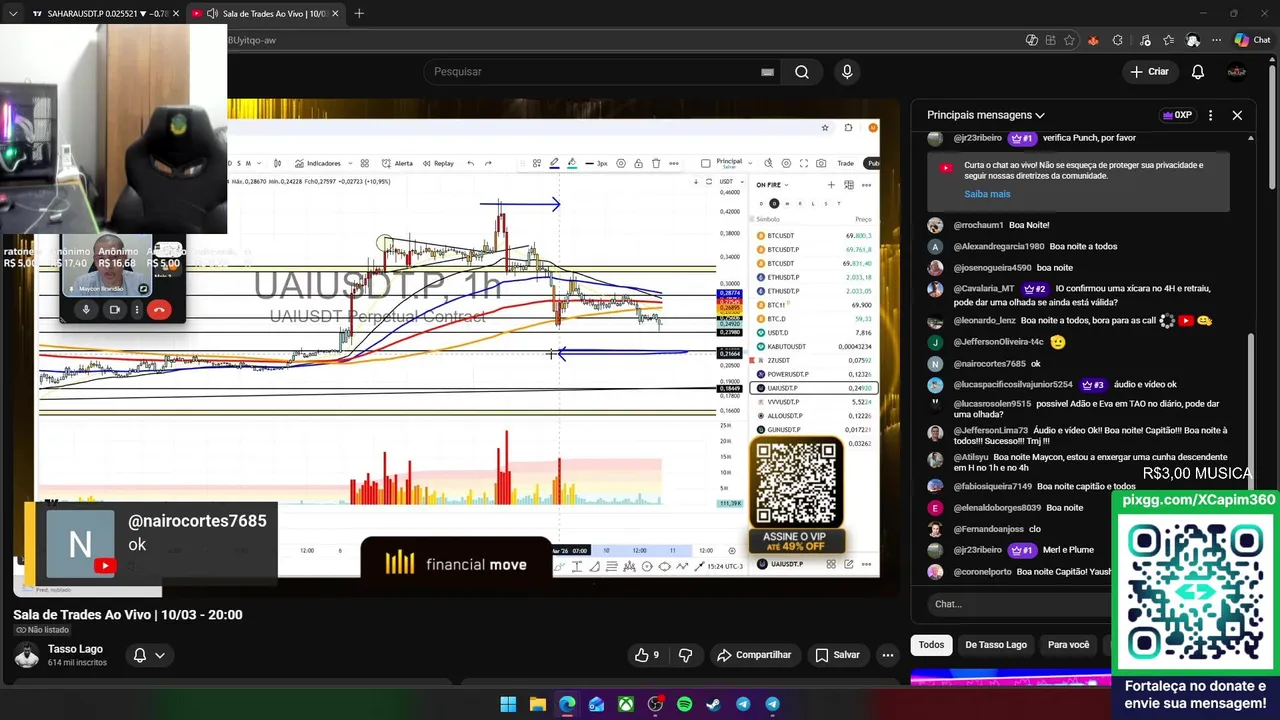Save the video with Salvar
The height and width of the screenshot is (720, 1280).
pyautogui.click(x=837, y=655)
